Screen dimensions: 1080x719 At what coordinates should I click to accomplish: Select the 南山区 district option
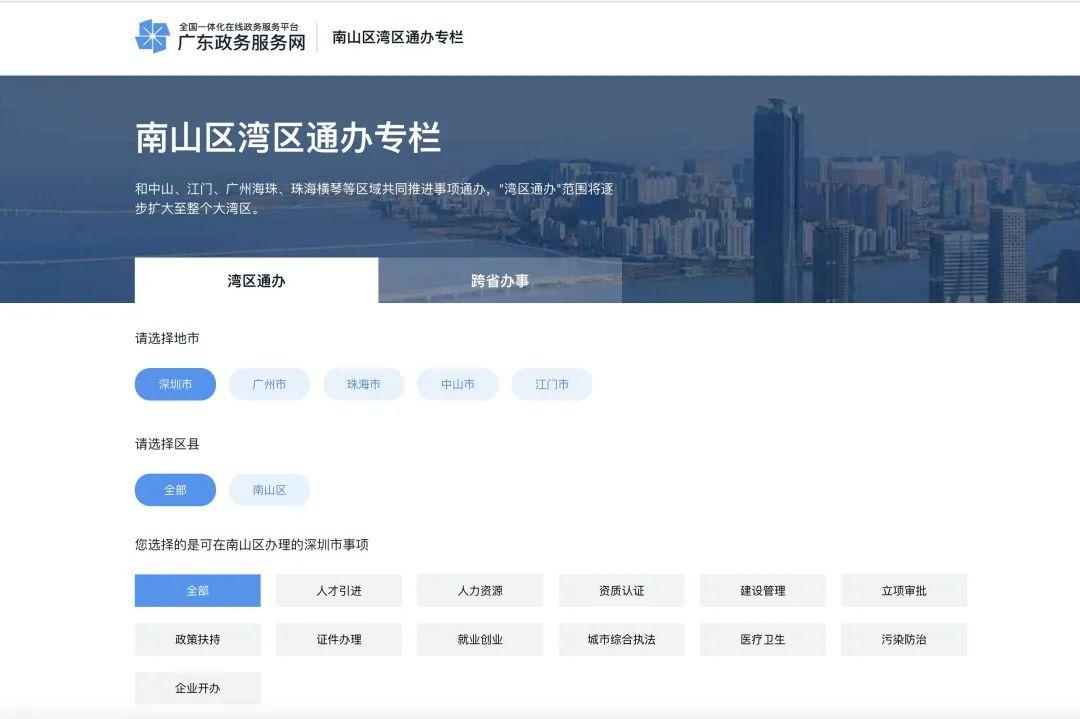click(269, 490)
